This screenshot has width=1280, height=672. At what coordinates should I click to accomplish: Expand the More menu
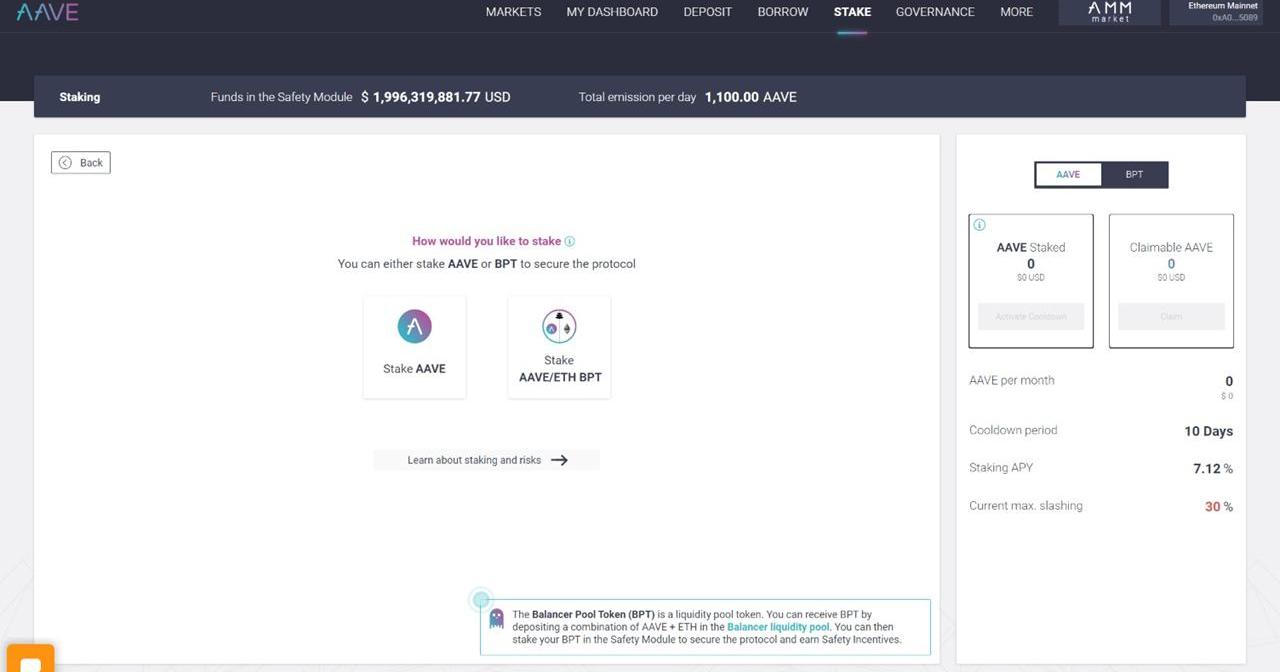(x=1016, y=12)
